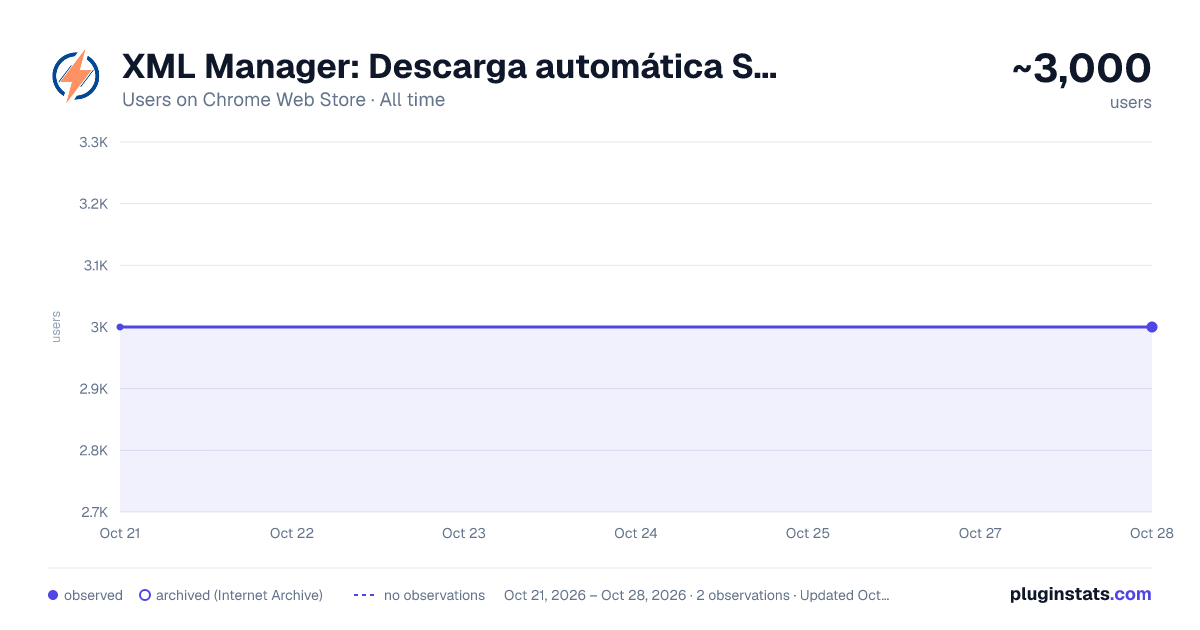The height and width of the screenshot is (630, 1200).
Task: Select the Oct 21 data point on chart
Action: [x=120, y=327]
